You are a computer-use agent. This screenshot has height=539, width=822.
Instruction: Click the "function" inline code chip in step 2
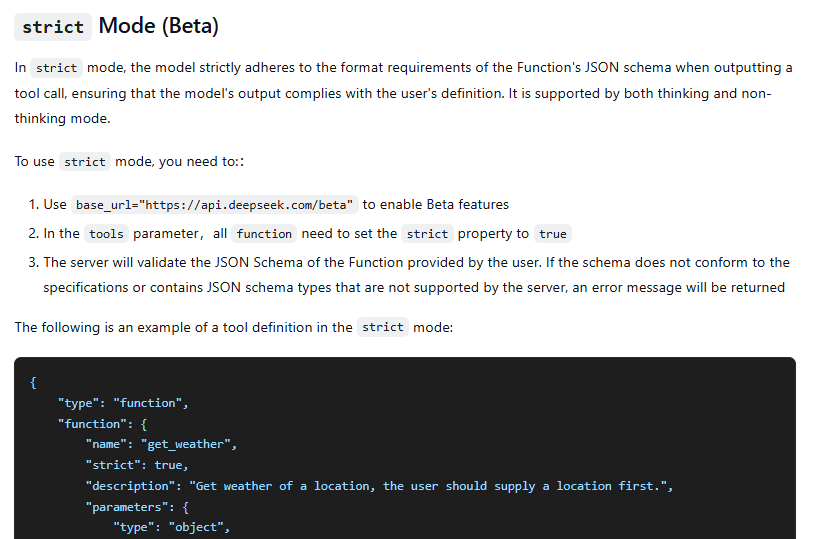(x=264, y=234)
